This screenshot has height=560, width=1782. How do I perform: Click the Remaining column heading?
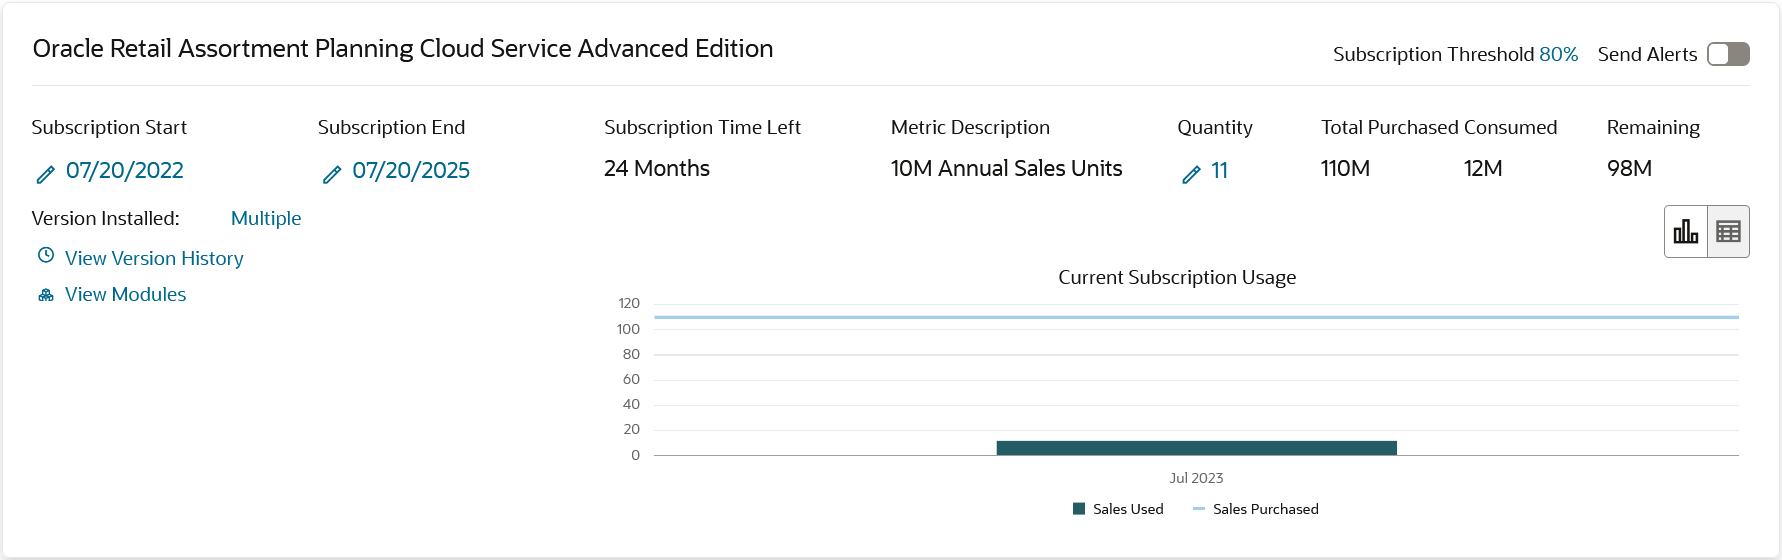click(1653, 127)
